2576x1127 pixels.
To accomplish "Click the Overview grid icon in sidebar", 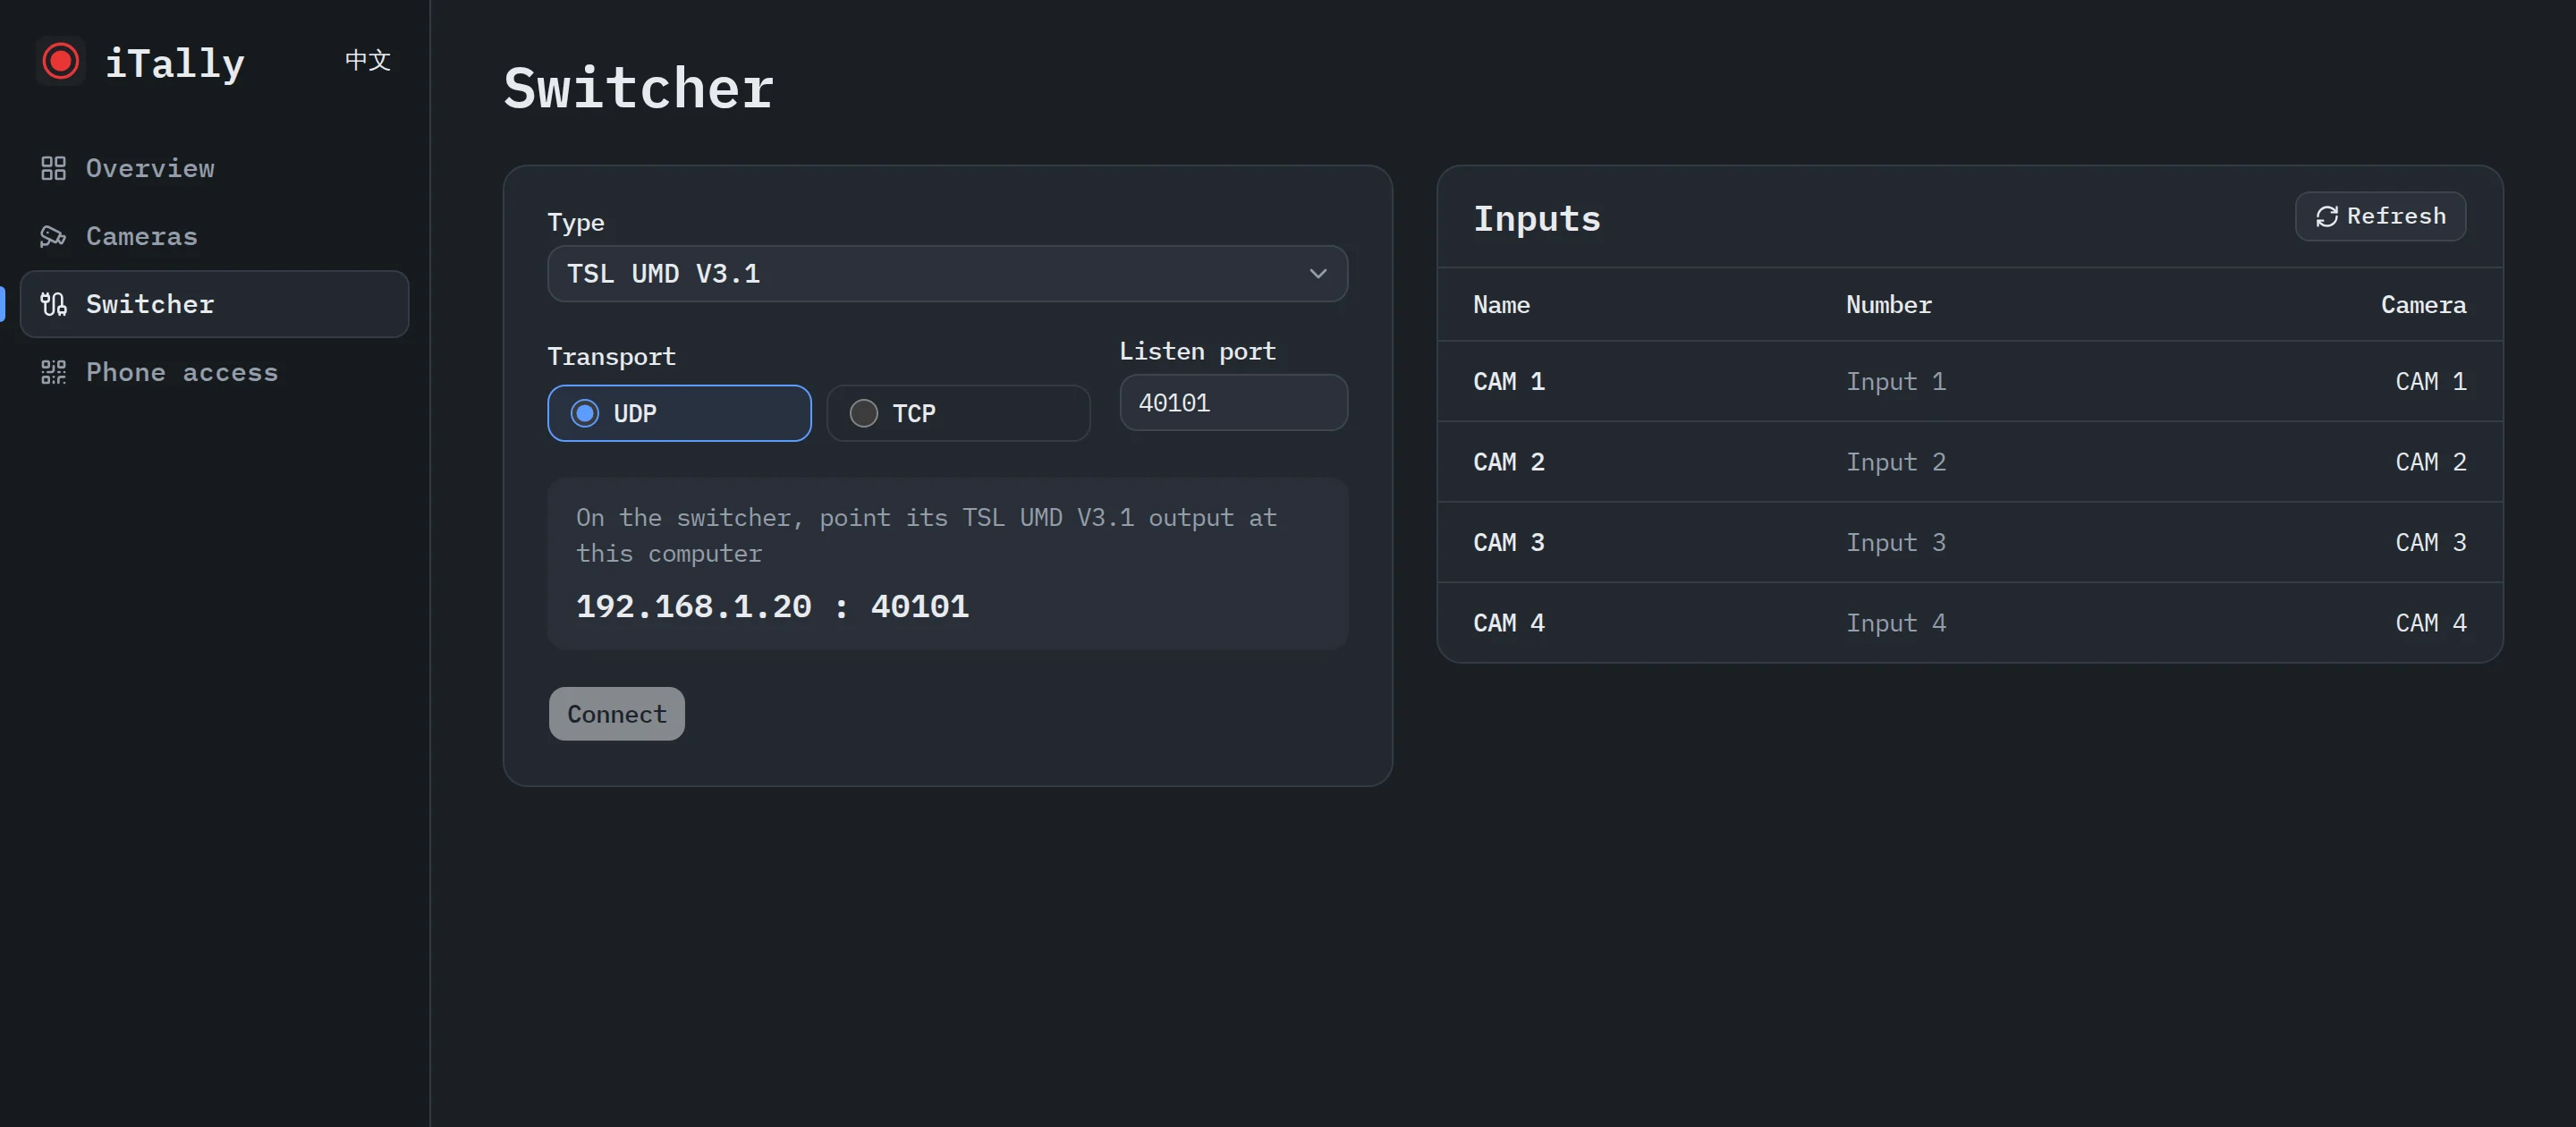I will coord(53,168).
